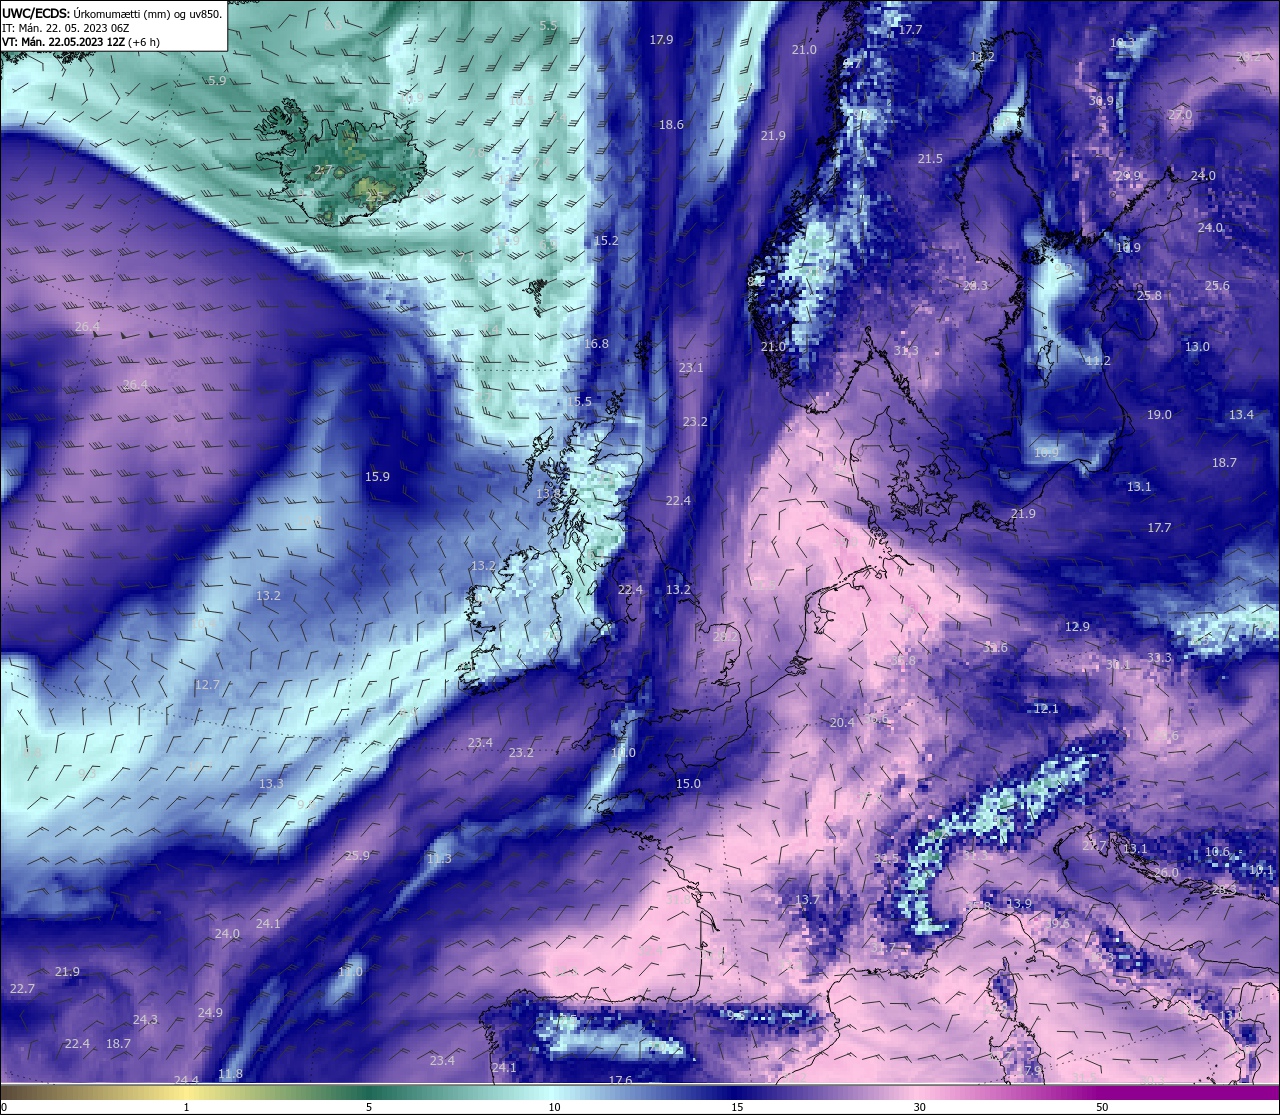
Task: Click the map value 15.9
Action: pyautogui.click(x=377, y=477)
